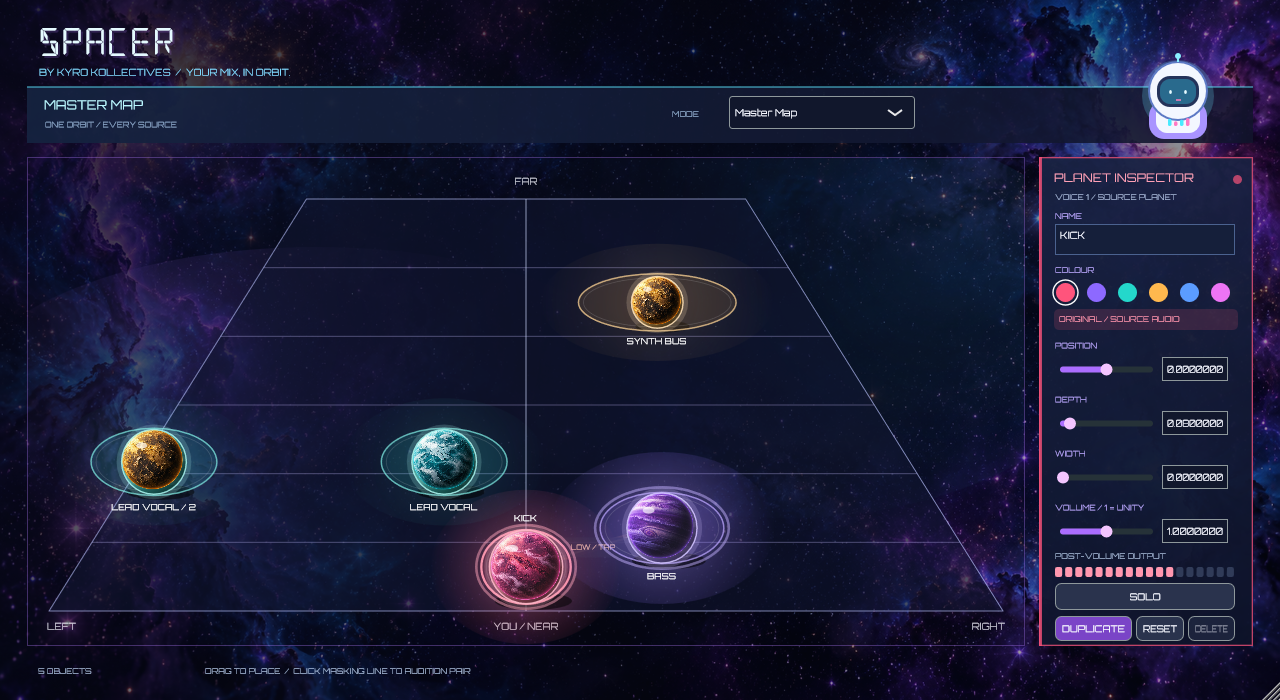Click the One orbit / every source subtitle
Viewport: 1280px width, 700px height.
(111, 125)
